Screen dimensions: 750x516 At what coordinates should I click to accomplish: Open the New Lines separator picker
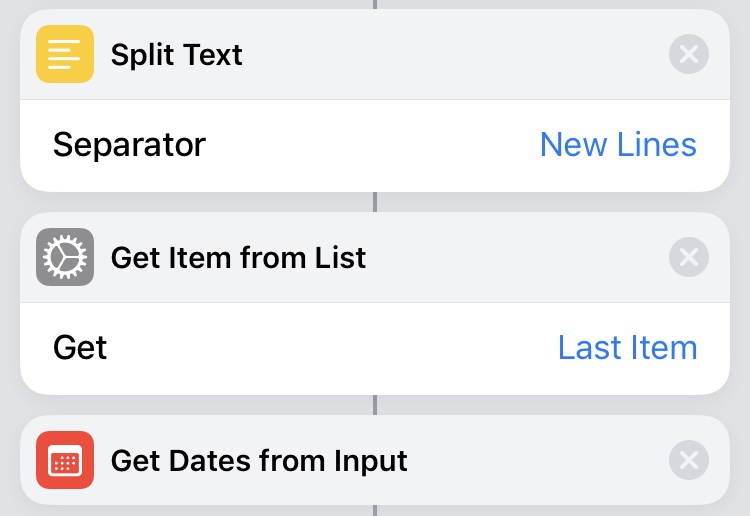pyautogui.click(x=618, y=144)
